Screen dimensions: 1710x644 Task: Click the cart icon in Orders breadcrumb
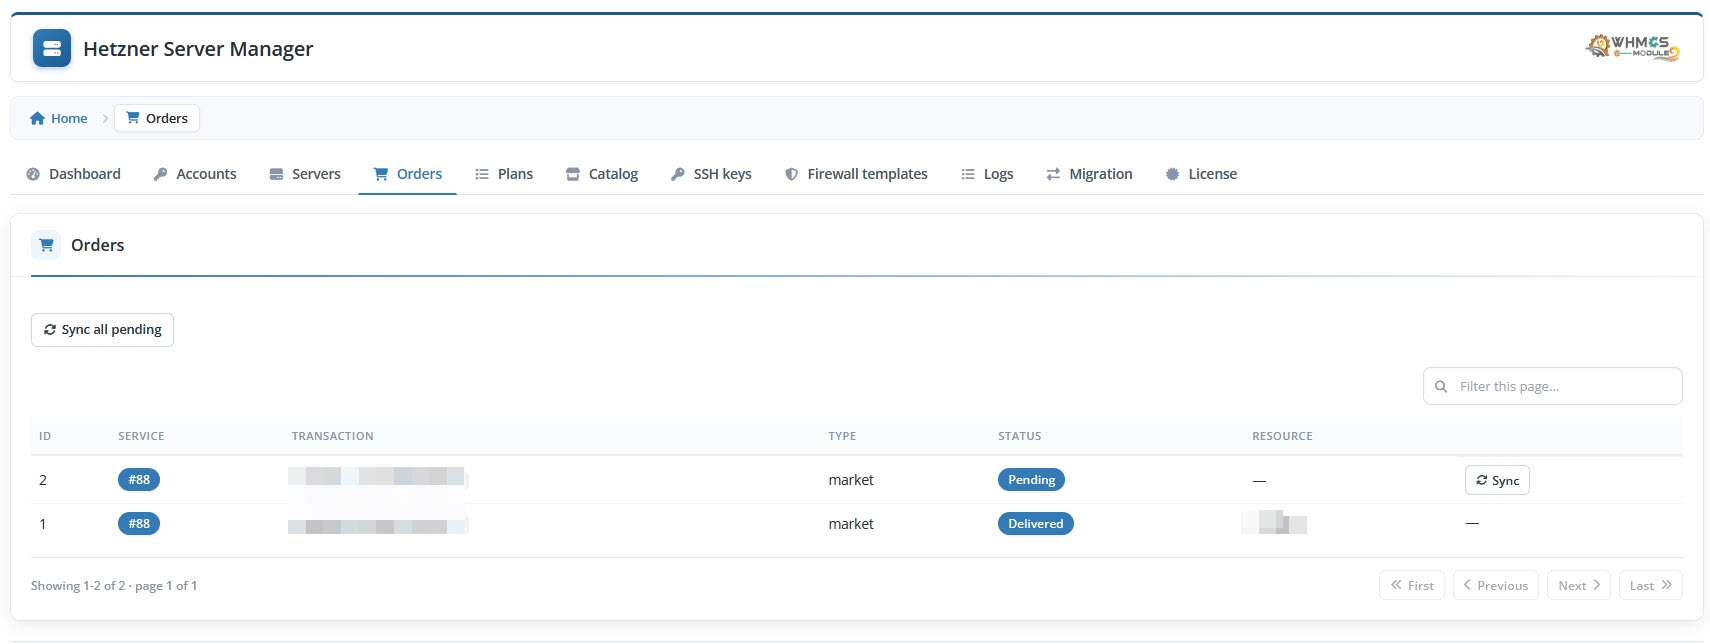(132, 118)
